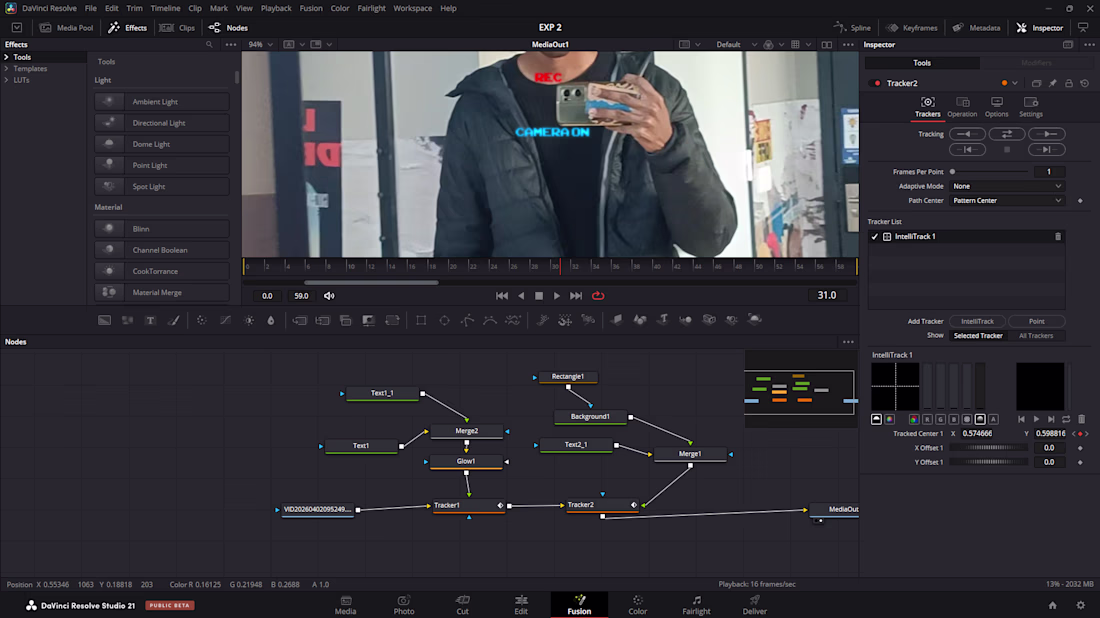1100x618 pixels.
Task: Add Spot Light tool from effects list
Action: 162,187
